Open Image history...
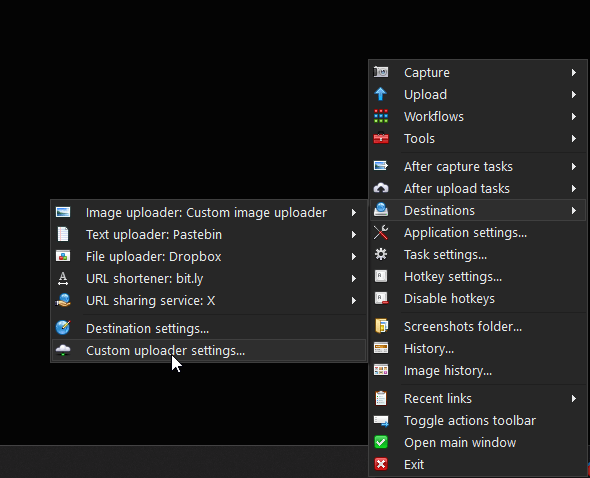The image size is (590, 478). point(478,370)
